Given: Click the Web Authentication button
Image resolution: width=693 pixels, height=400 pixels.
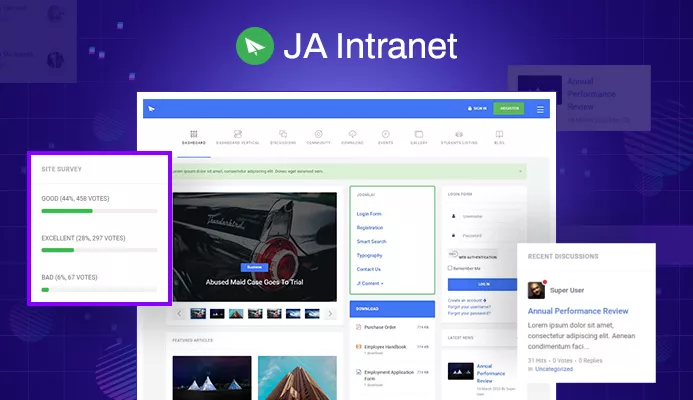Looking at the screenshot, I should pyautogui.click(x=472, y=255).
